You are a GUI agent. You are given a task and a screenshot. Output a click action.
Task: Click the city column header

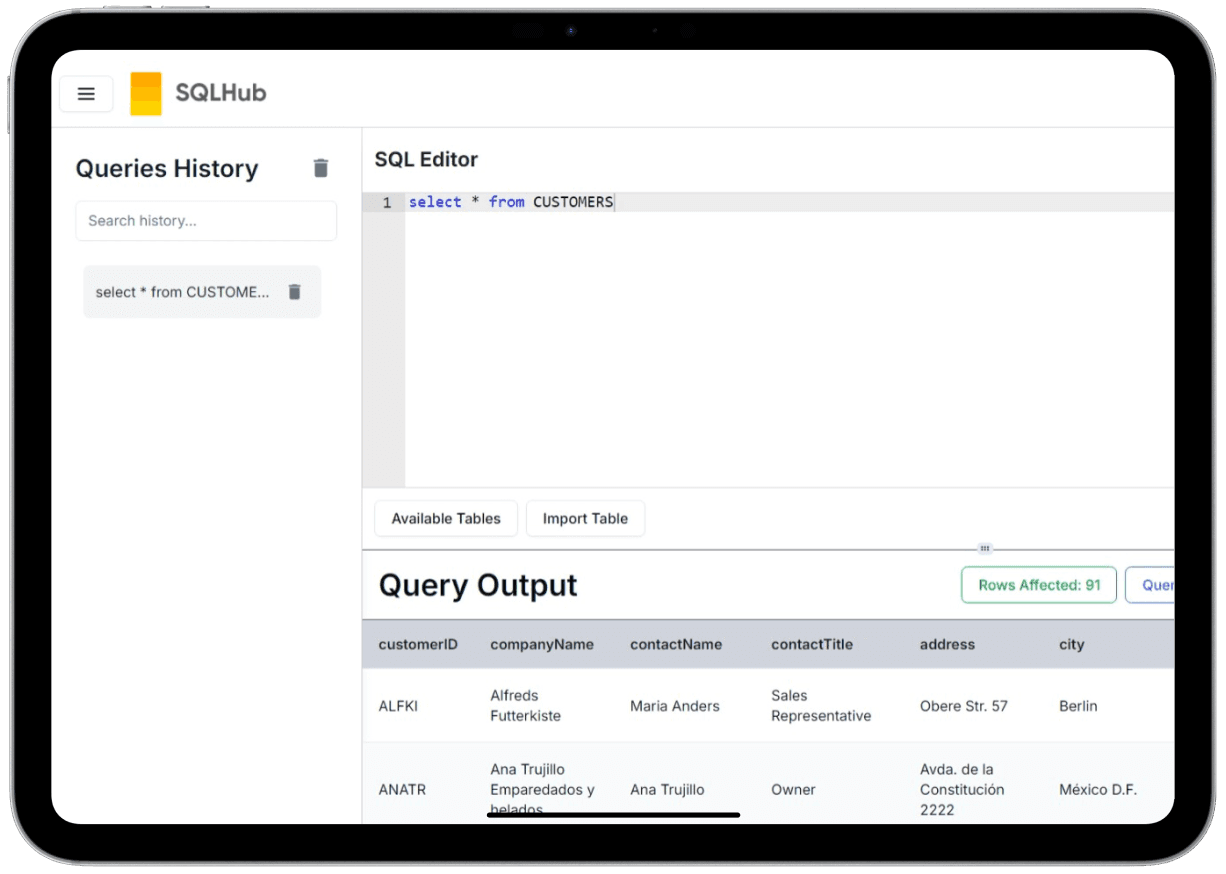pyautogui.click(x=1072, y=645)
